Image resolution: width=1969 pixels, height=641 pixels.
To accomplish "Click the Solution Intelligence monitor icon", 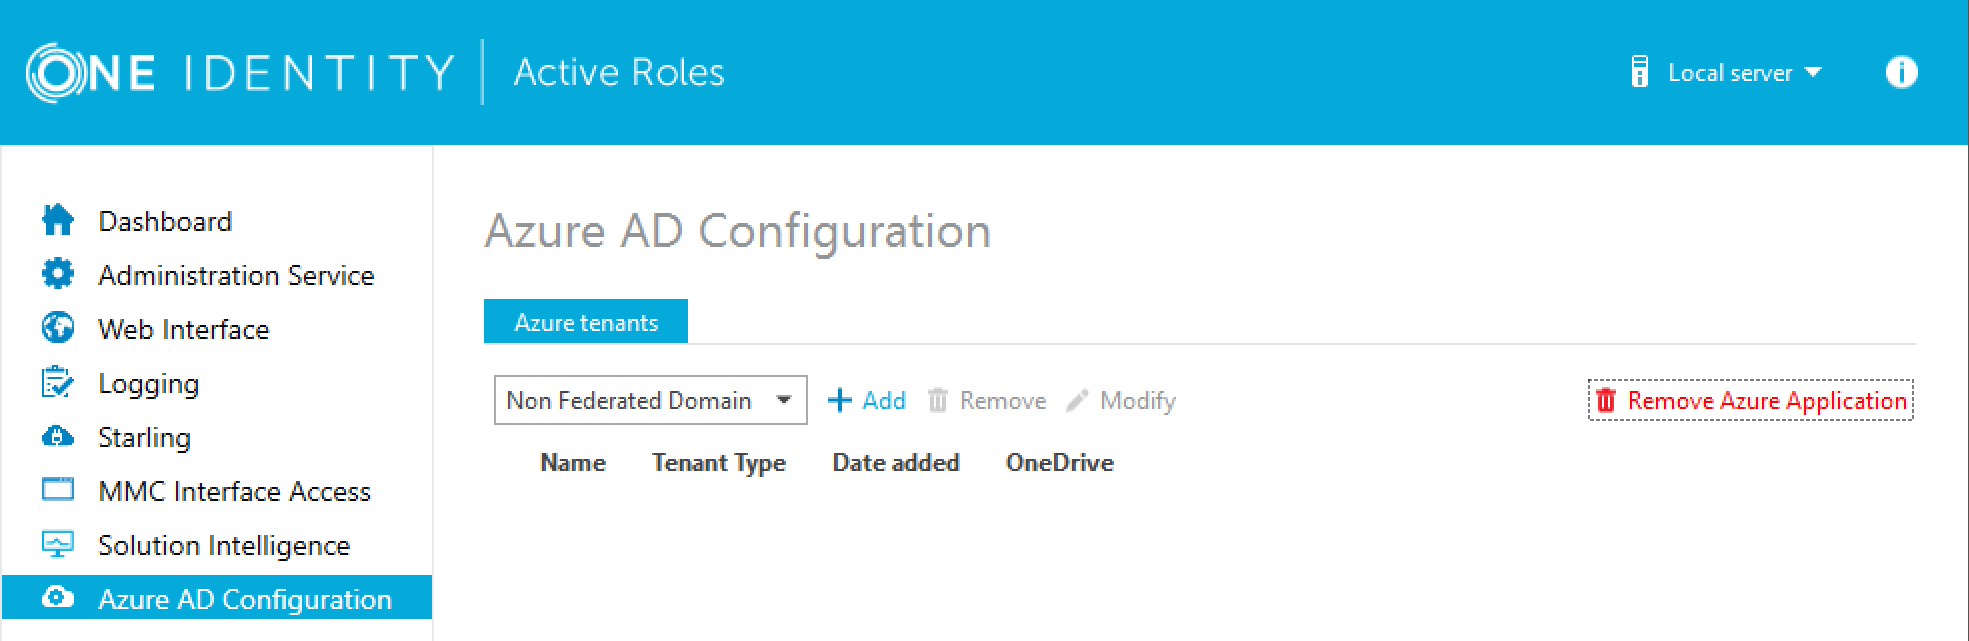I will 58,544.
